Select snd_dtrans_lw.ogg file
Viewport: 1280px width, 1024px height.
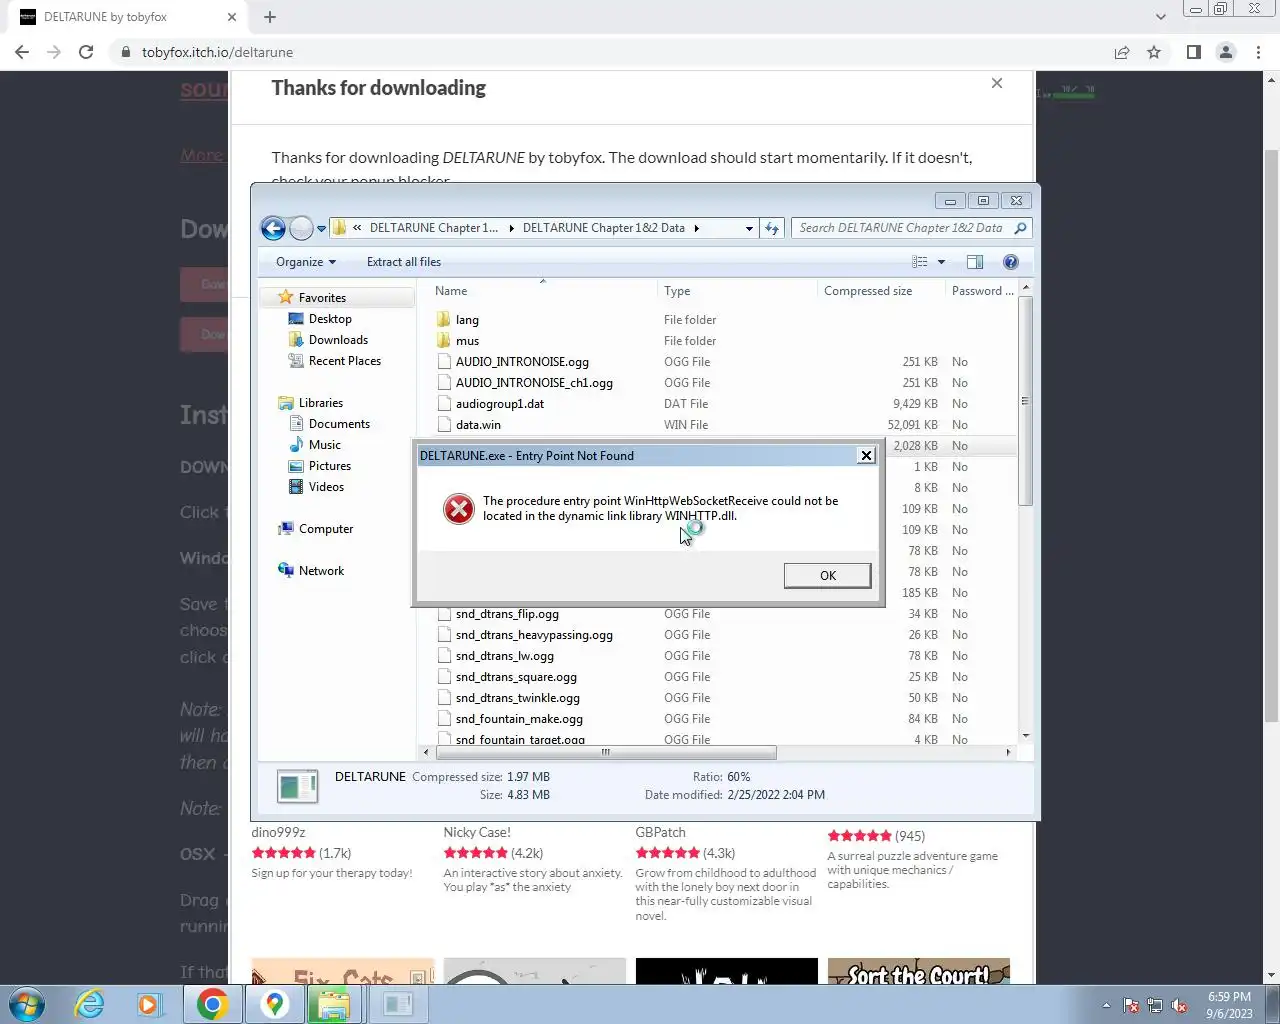click(x=504, y=656)
